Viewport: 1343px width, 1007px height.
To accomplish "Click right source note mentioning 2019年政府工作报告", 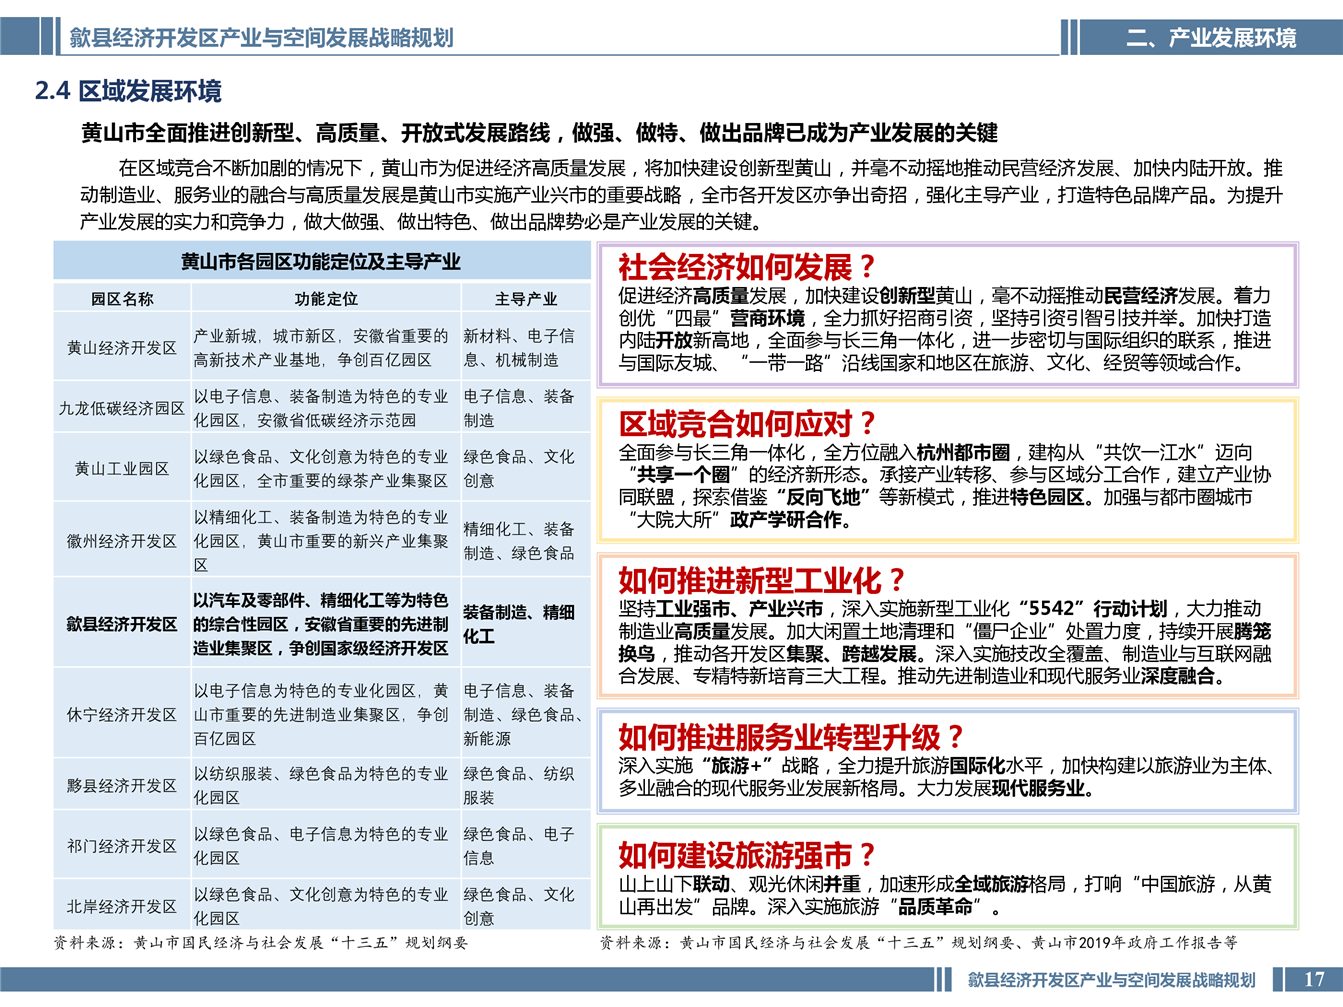I will click(x=919, y=942).
